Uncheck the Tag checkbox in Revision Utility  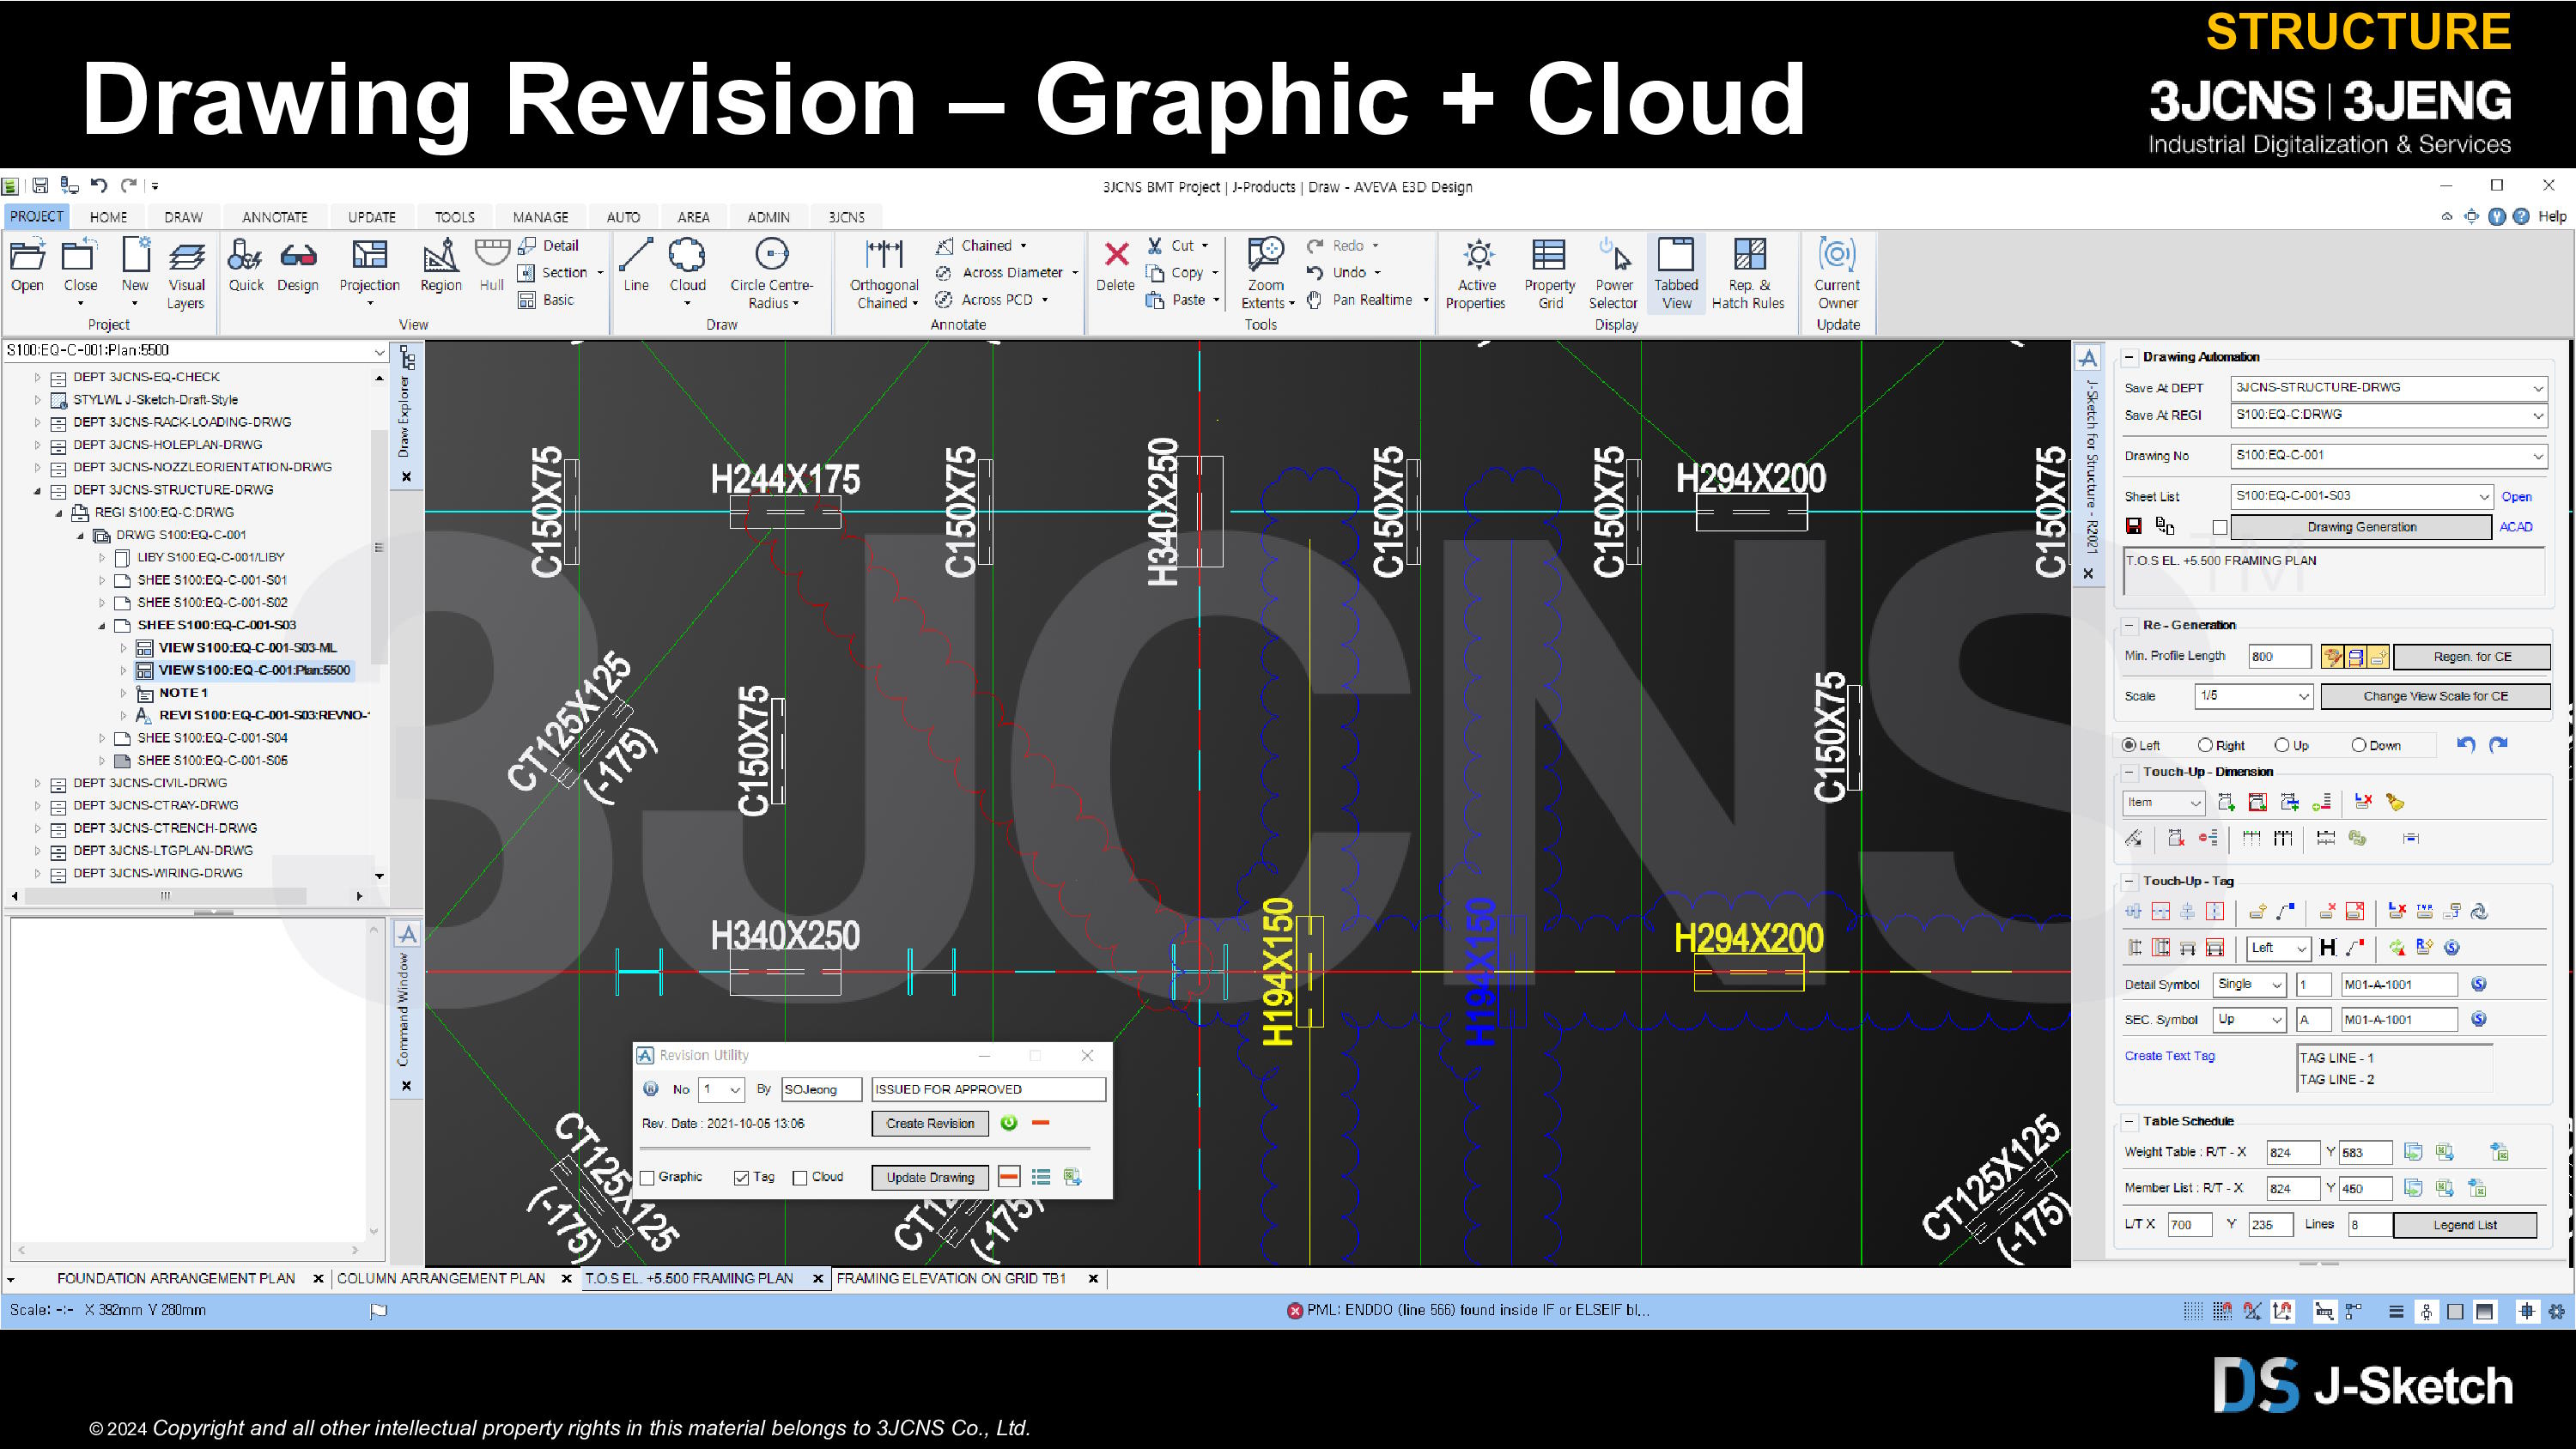point(741,1178)
